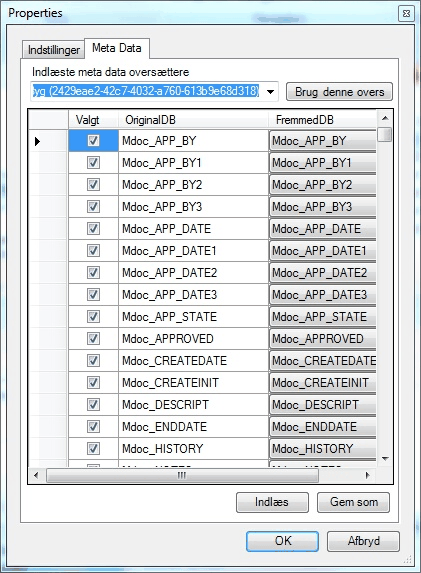This screenshot has width=421, height=573.
Task: Uncheck the Valgt box for Mdoc_APP_BY
Action: [93, 141]
